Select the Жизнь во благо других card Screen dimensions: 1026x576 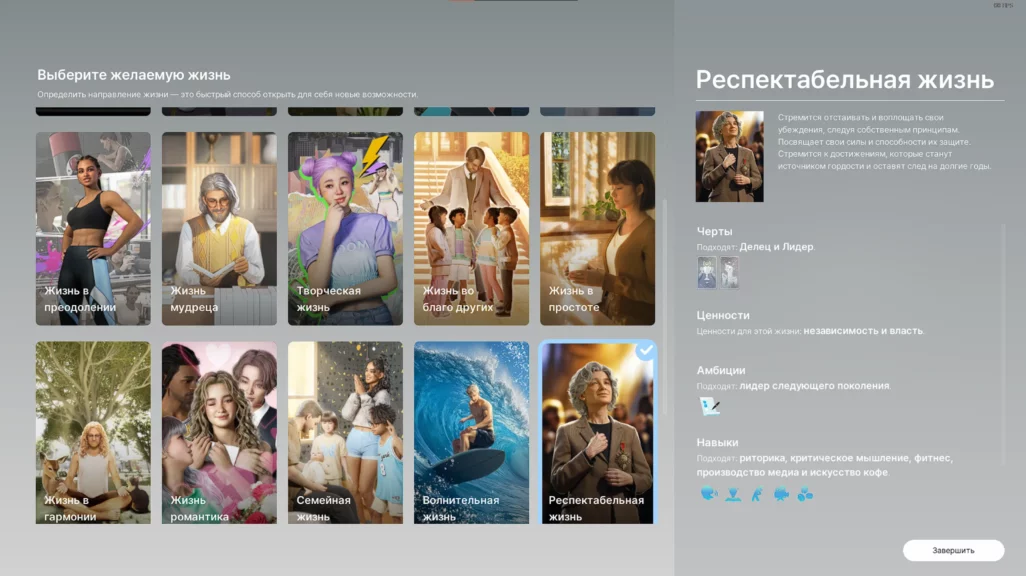(471, 228)
